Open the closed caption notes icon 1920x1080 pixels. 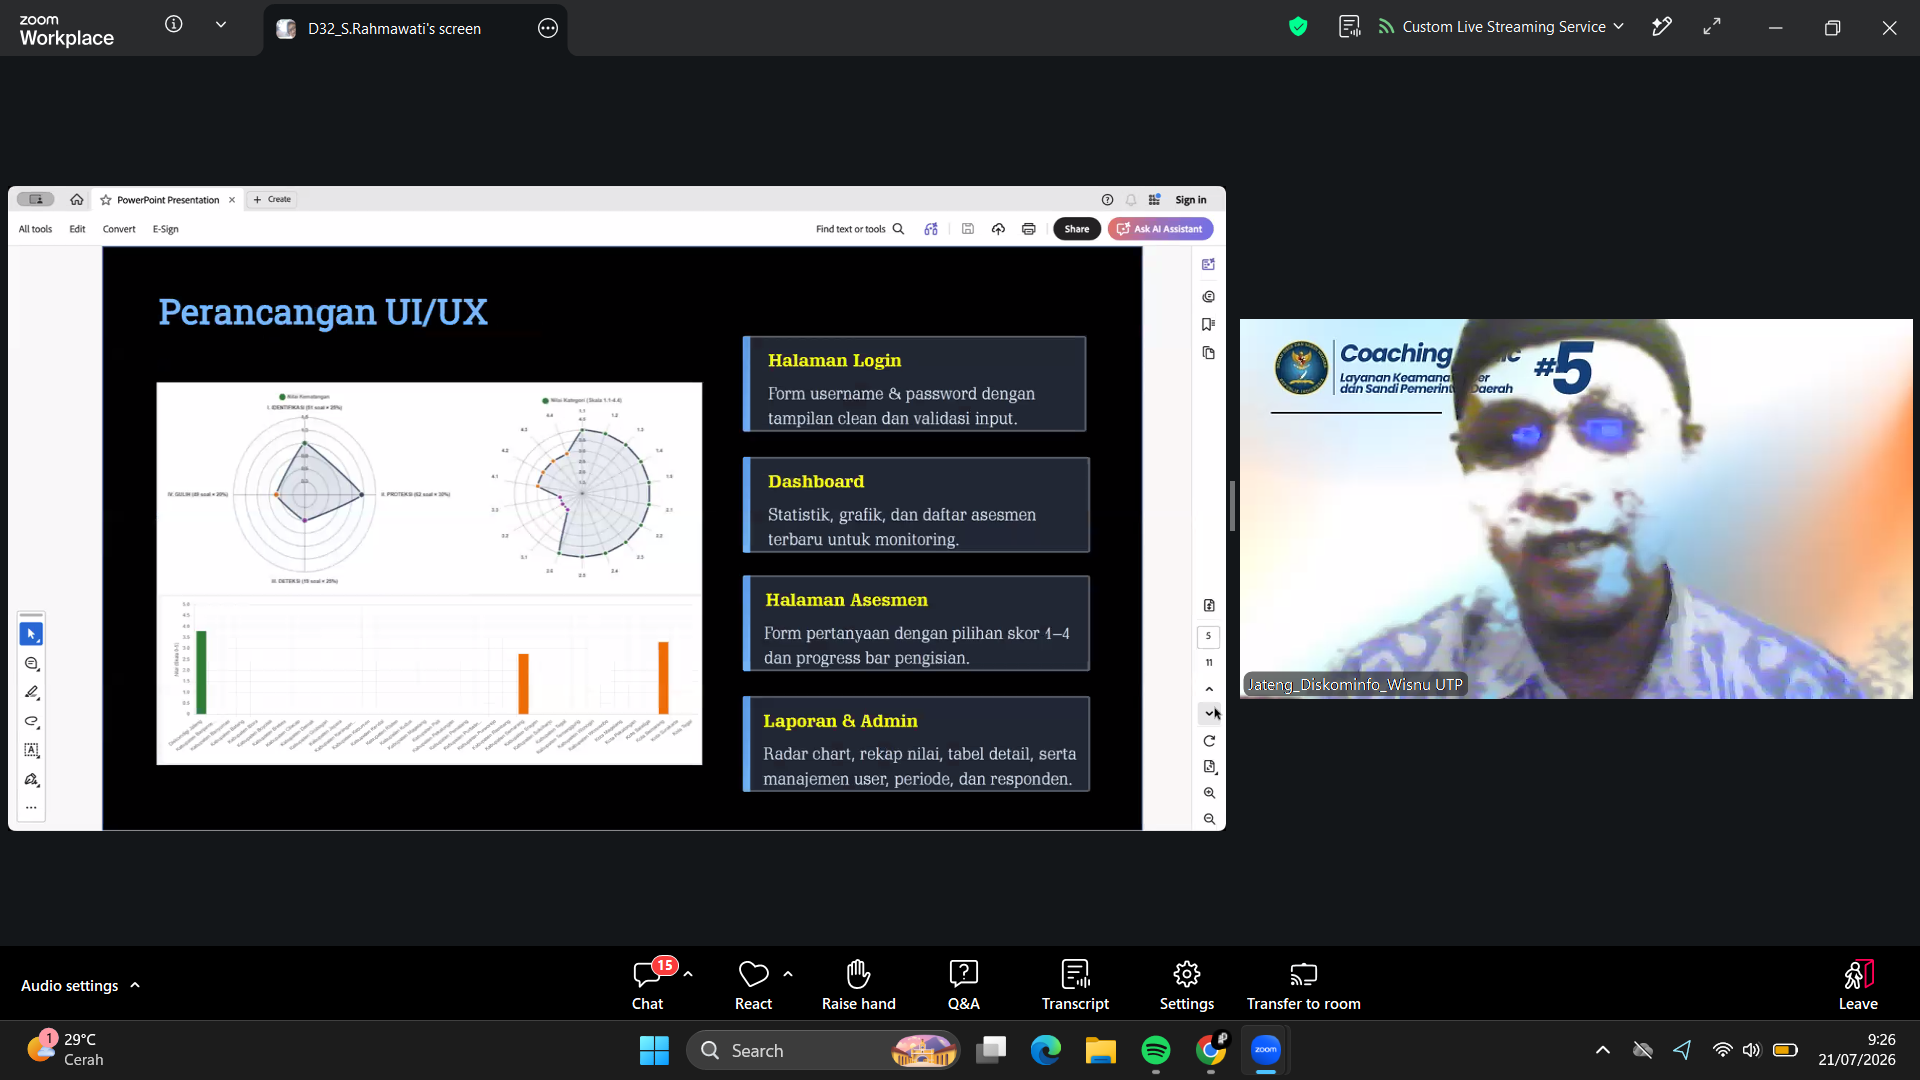click(x=1349, y=27)
